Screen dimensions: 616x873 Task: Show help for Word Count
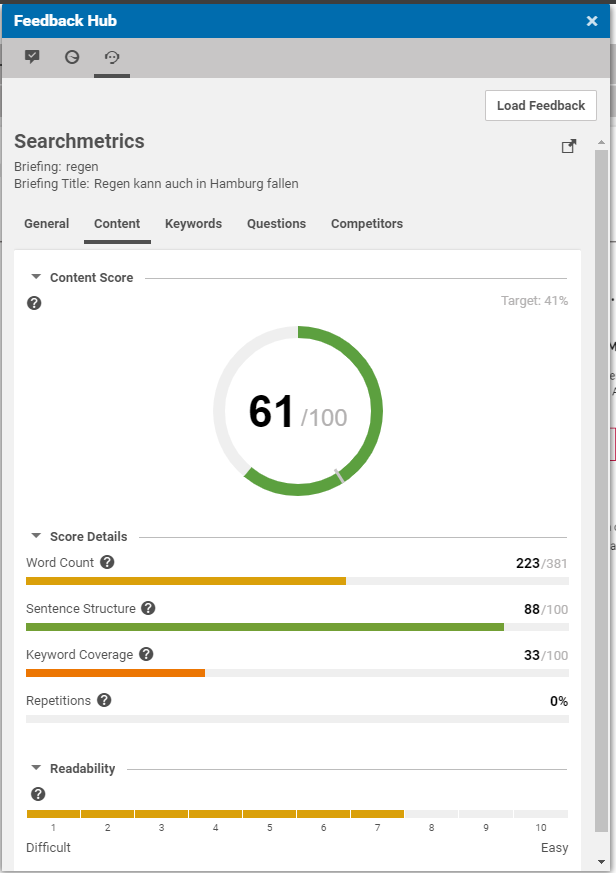click(x=108, y=562)
